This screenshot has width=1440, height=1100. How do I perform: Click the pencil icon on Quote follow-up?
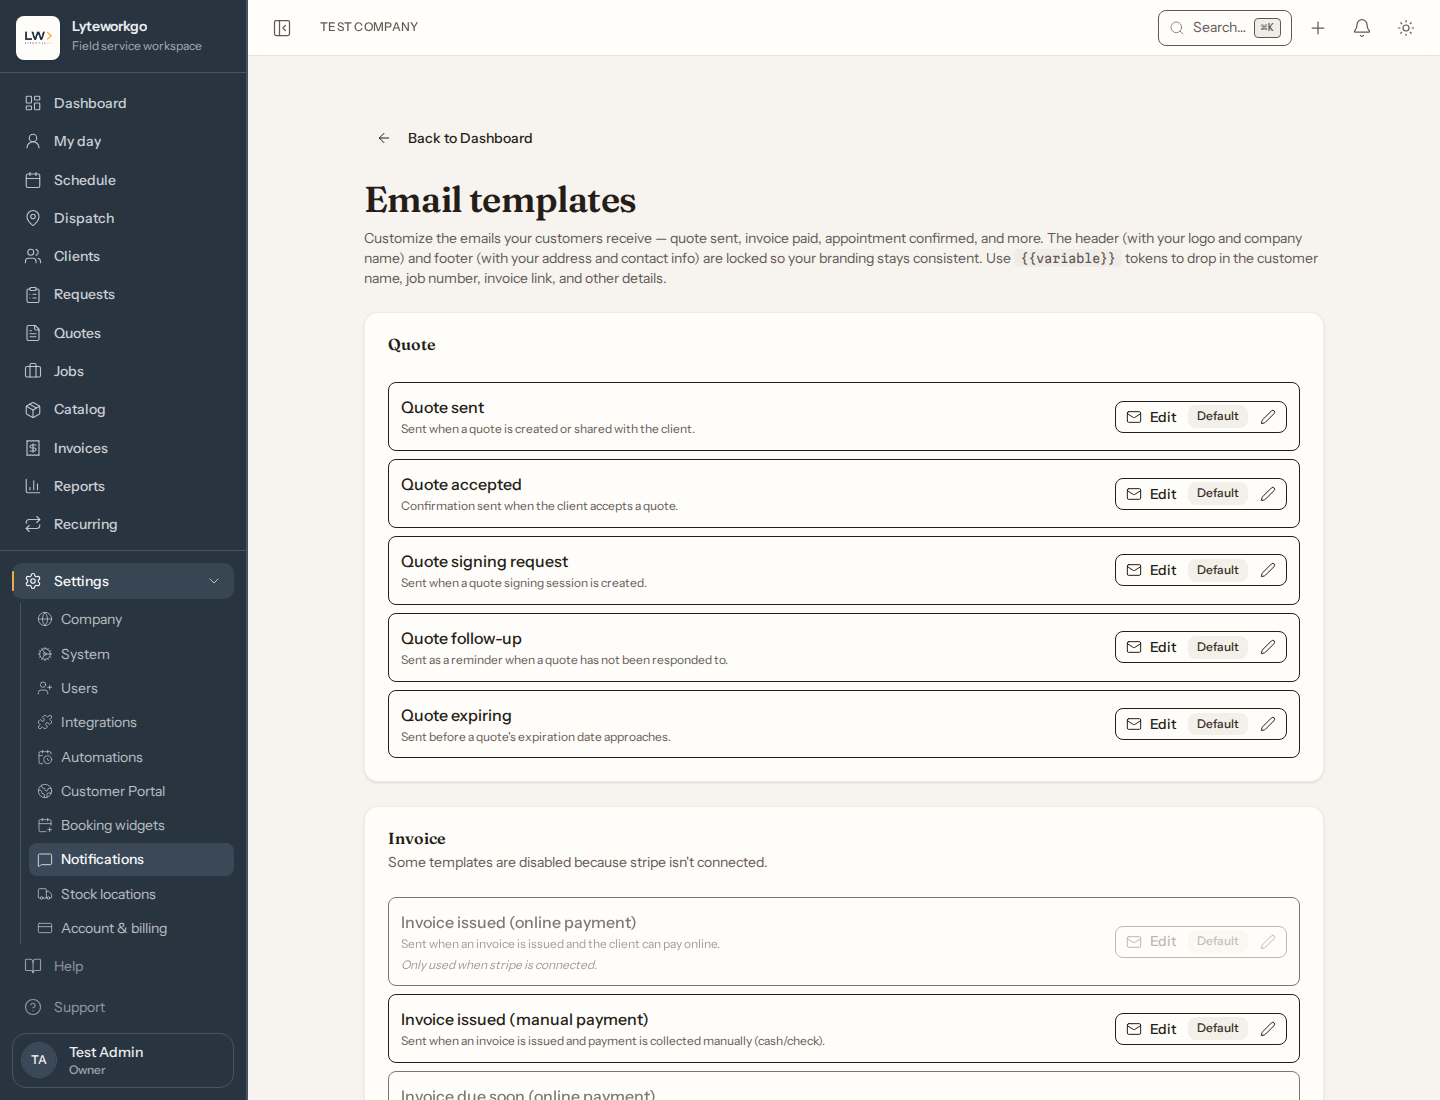click(1268, 647)
